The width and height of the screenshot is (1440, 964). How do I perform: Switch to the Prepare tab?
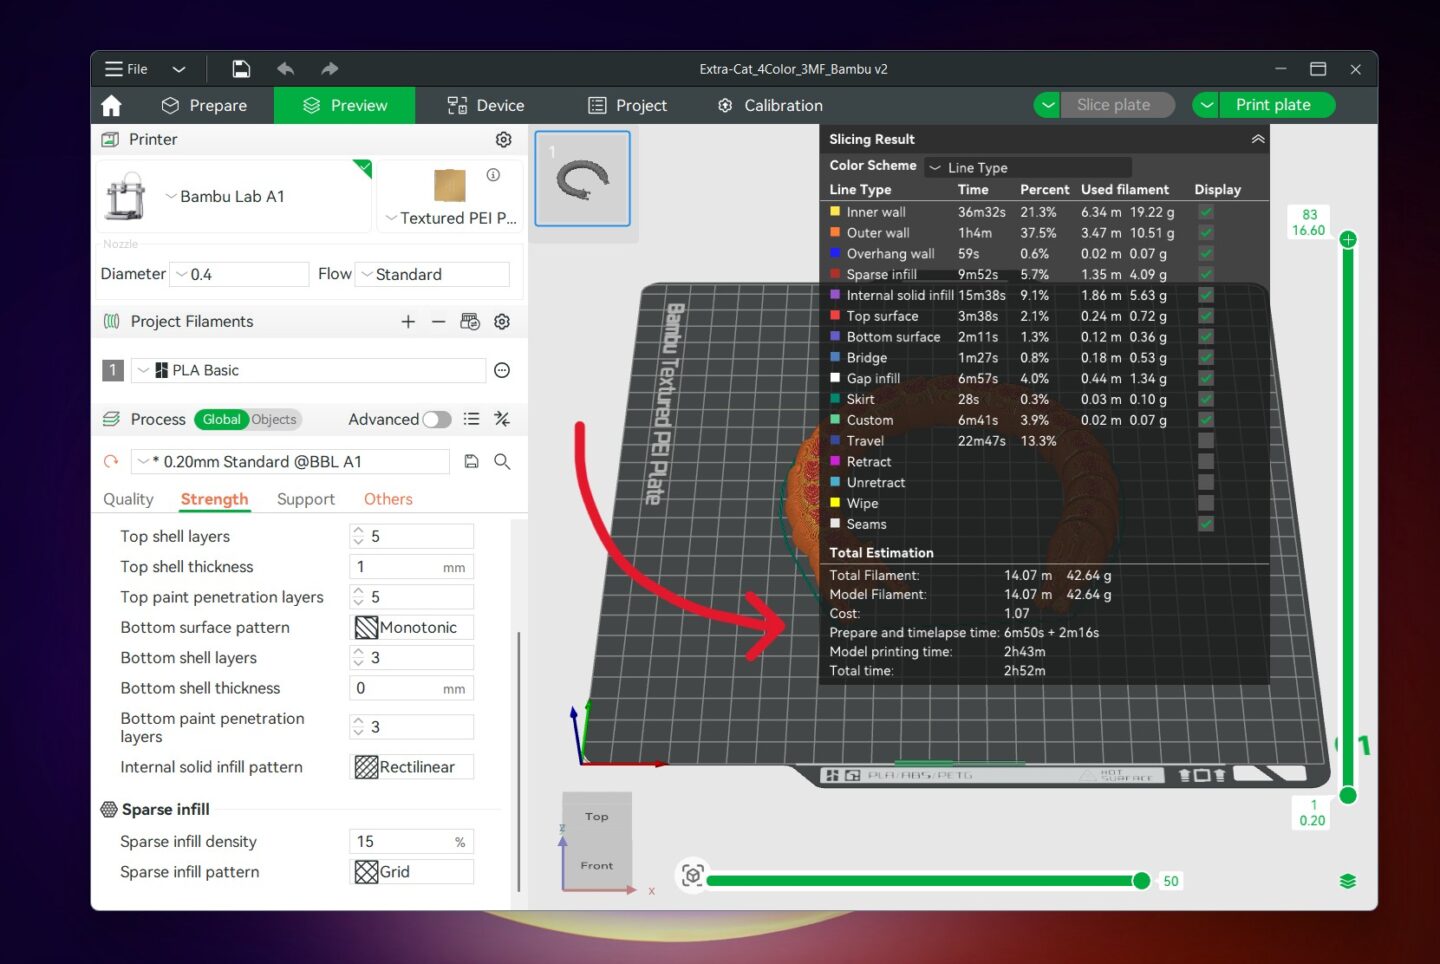click(204, 105)
